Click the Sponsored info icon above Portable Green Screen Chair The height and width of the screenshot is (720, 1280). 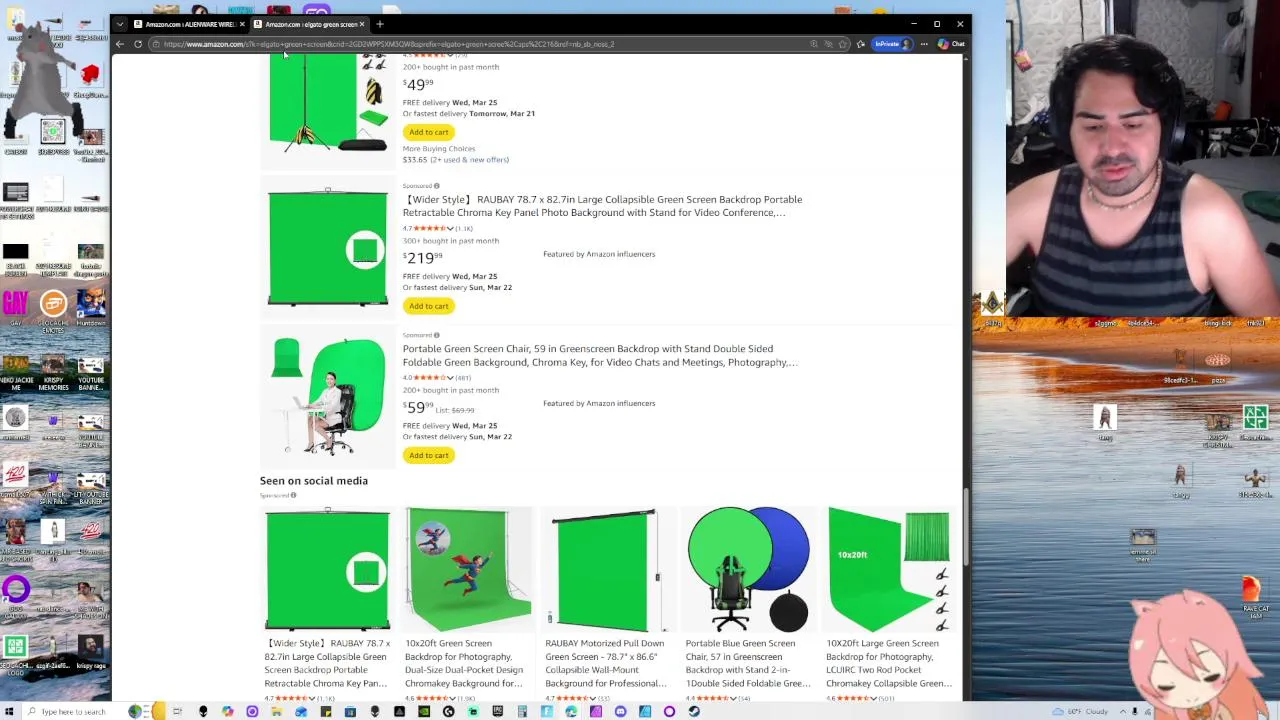436,335
